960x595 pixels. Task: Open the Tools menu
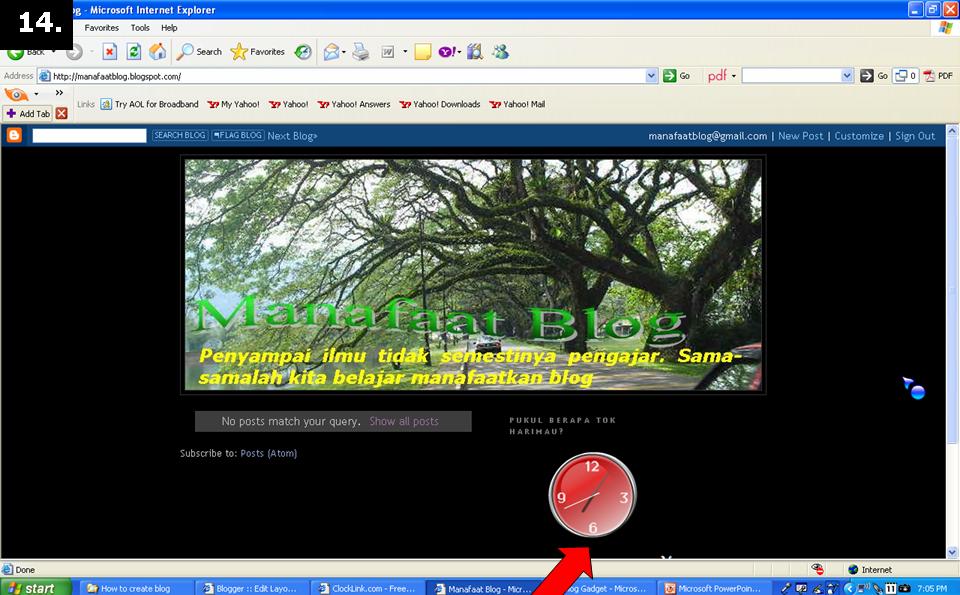coord(140,28)
